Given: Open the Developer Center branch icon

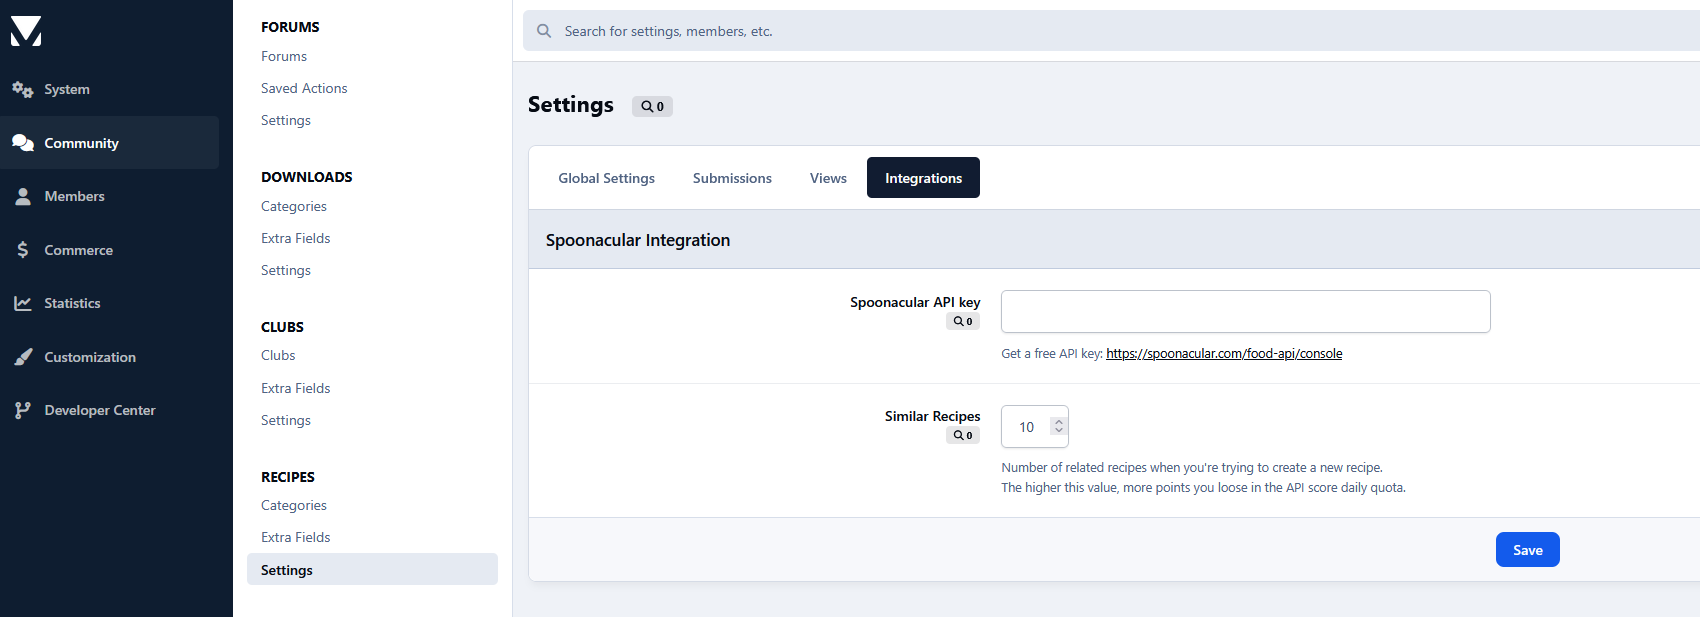Looking at the screenshot, I should pos(23,410).
